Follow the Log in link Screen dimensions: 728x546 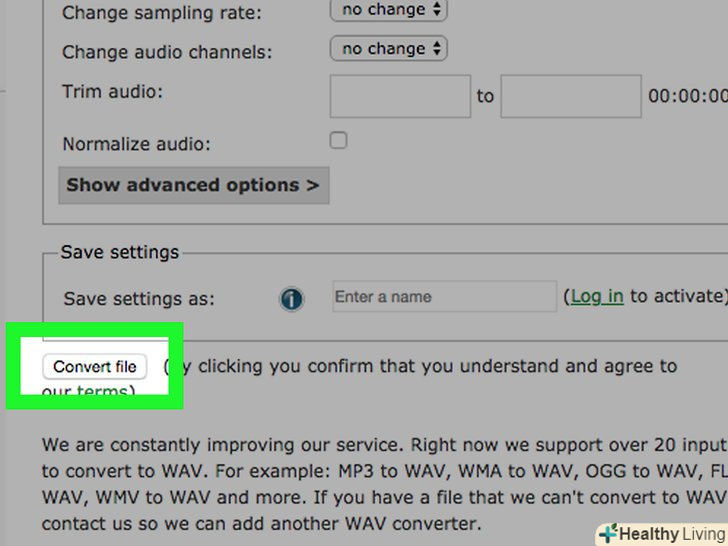click(597, 296)
